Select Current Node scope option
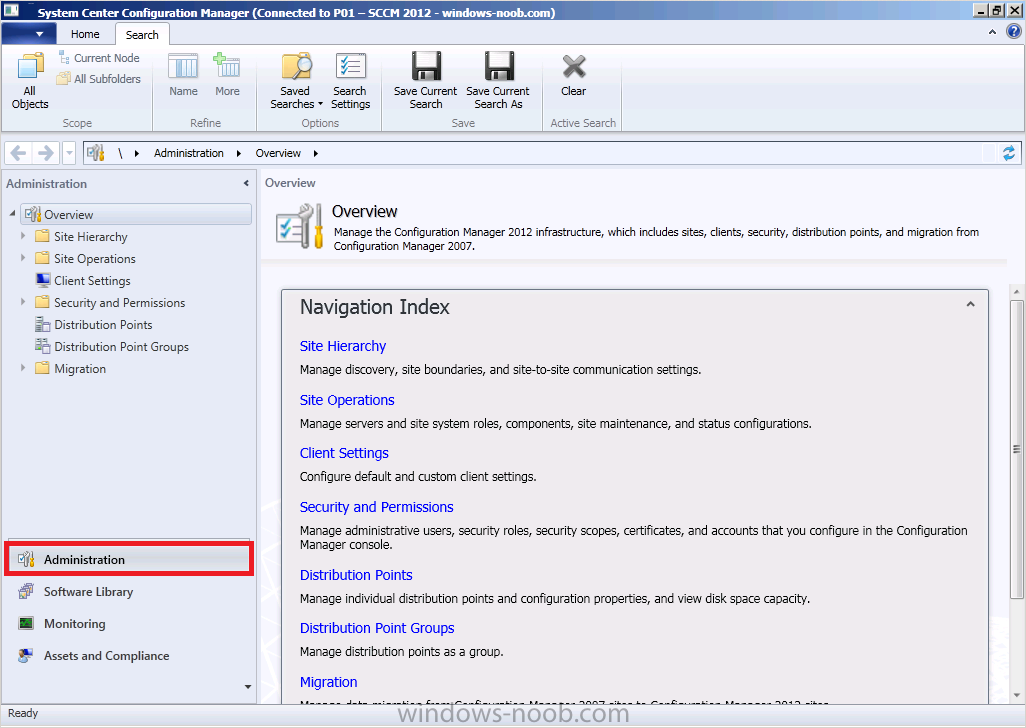The height and width of the screenshot is (728, 1026). (99, 58)
